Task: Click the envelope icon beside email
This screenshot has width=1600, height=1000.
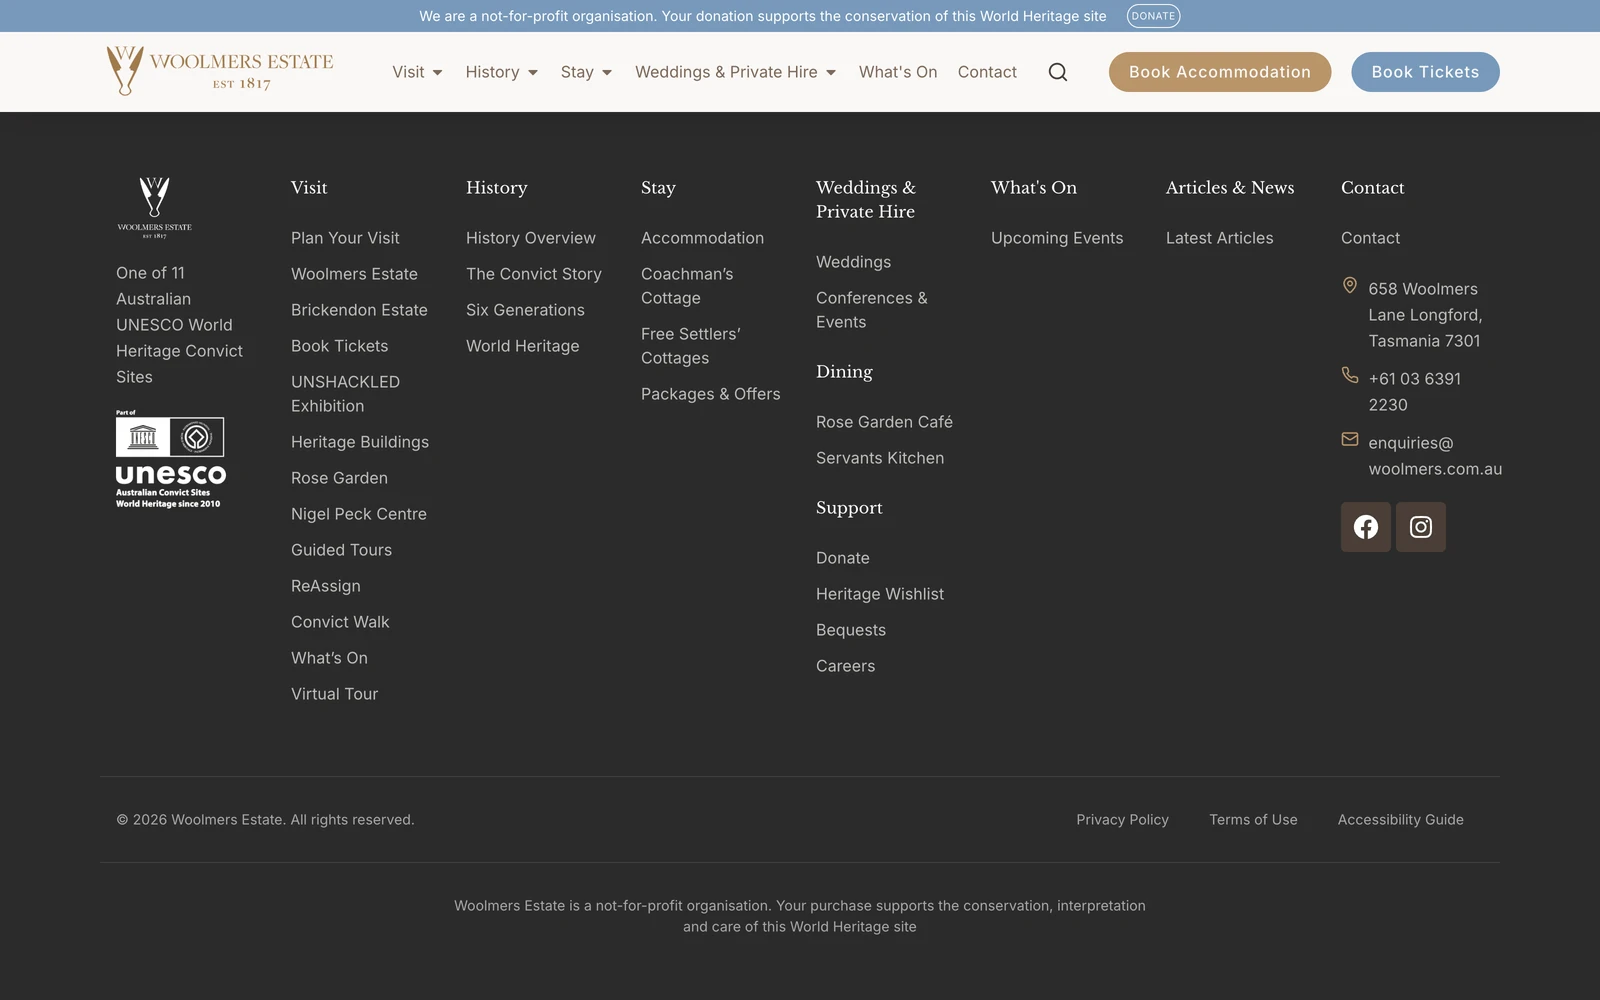Action: tap(1350, 439)
